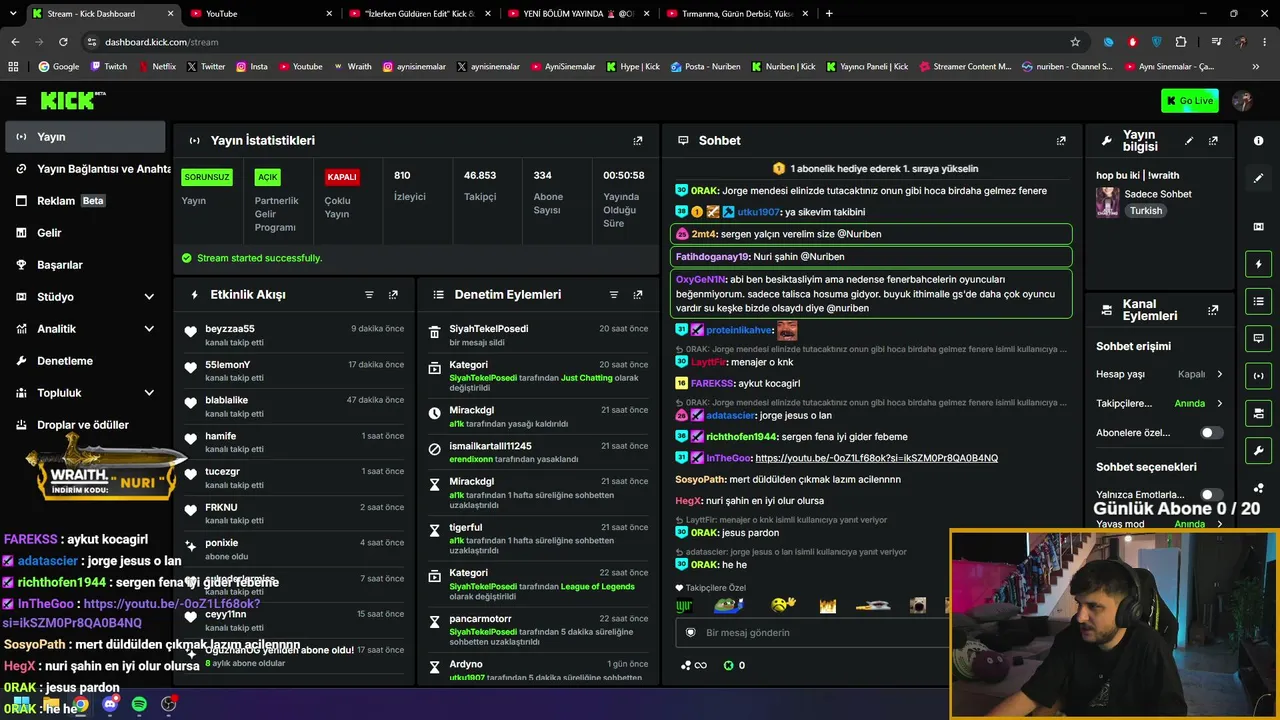Open the Twitch bookmark
Screen dimensions: 1280x720
coord(109,67)
